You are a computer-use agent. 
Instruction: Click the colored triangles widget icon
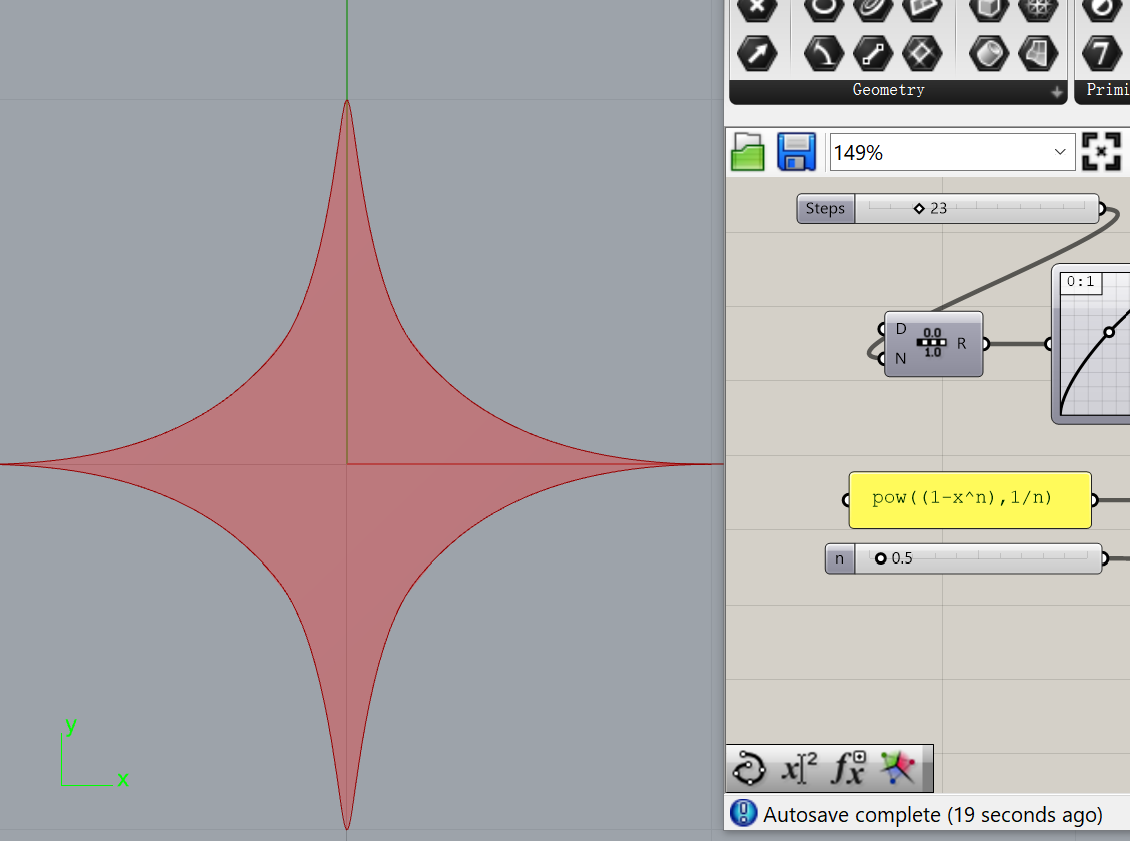tap(897, 768)
